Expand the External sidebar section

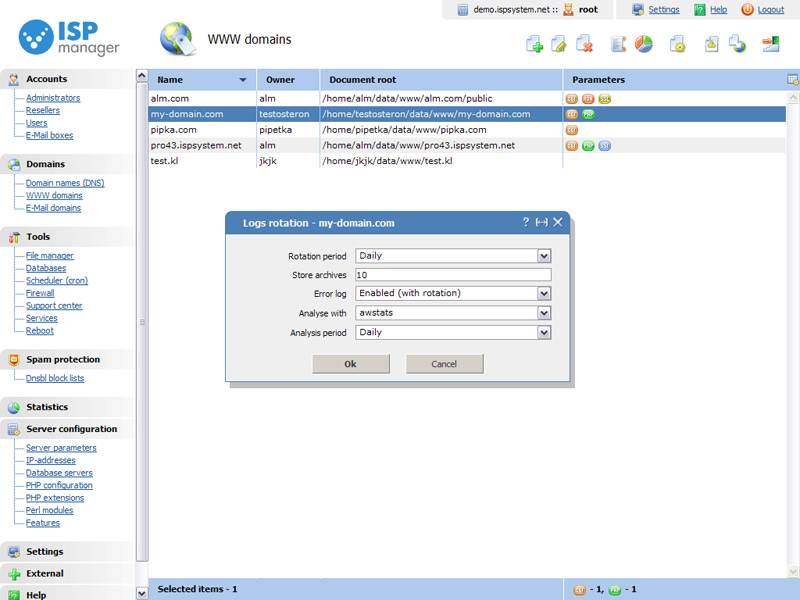pyautogui.click(x=68, y=573)
